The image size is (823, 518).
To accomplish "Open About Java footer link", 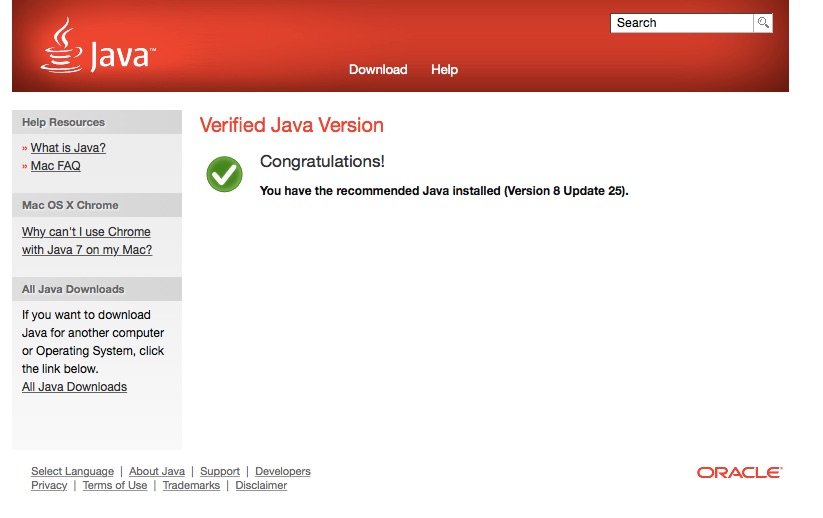I will point(157,471).
